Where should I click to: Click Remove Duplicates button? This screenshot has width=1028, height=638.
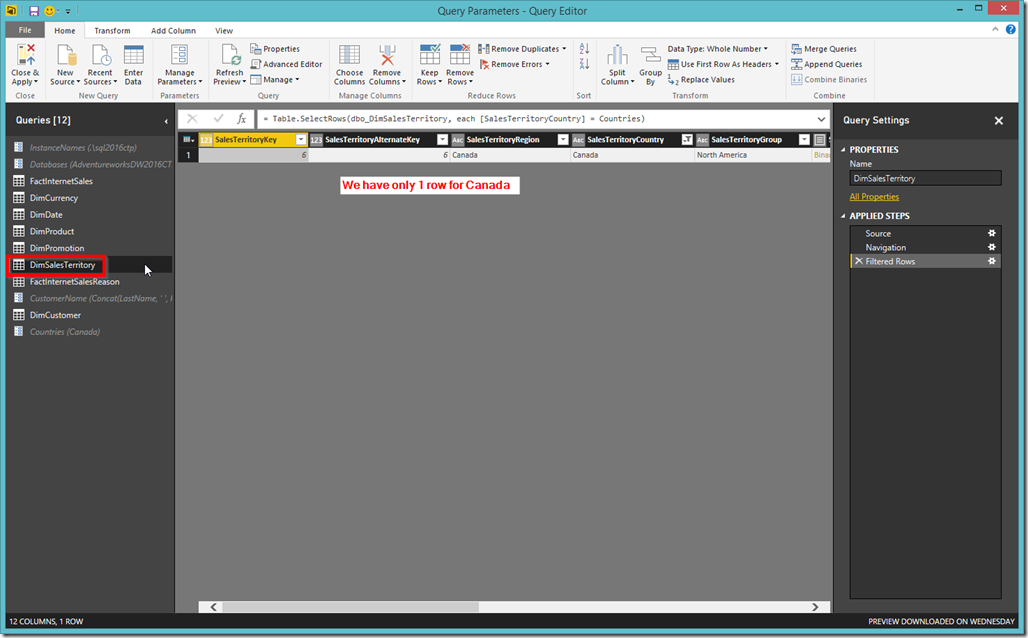522,49
